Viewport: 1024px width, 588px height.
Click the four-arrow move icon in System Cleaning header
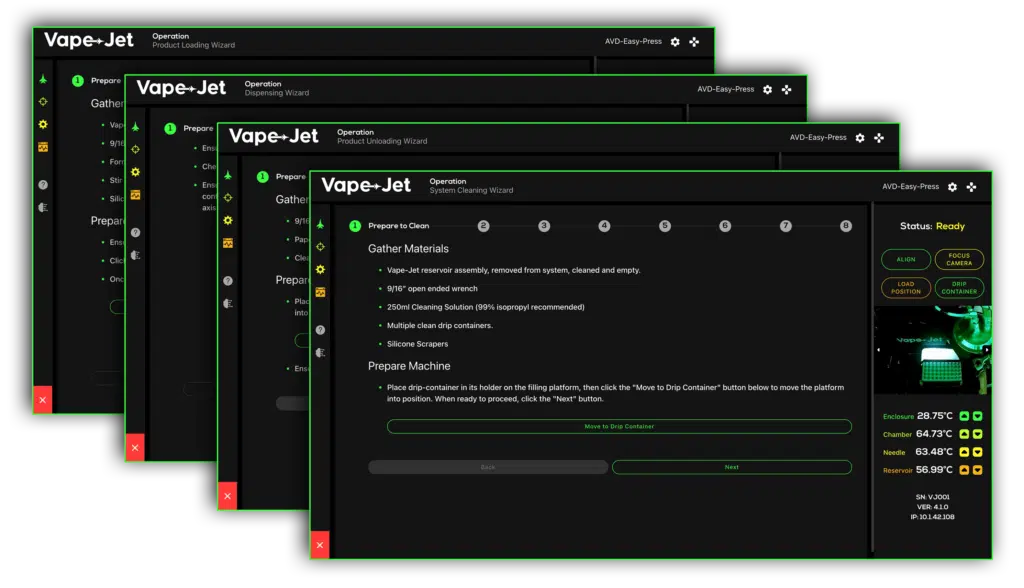972,187
